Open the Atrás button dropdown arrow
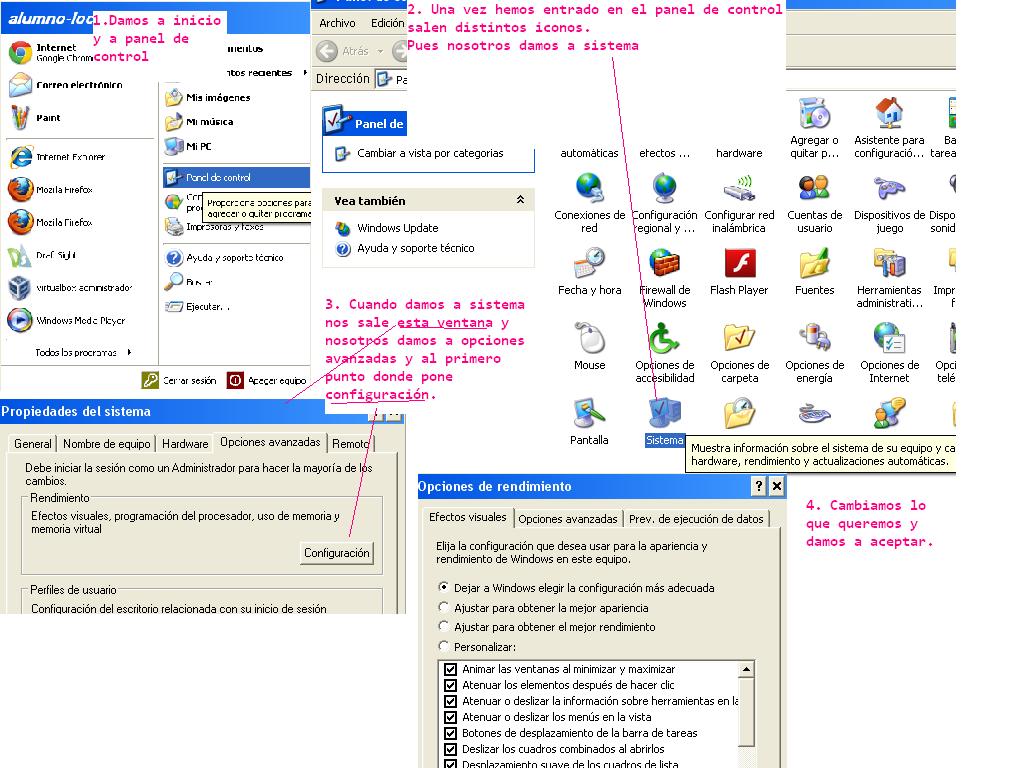This screenshot has width=1024, height=768. click(x=380, y=51)
